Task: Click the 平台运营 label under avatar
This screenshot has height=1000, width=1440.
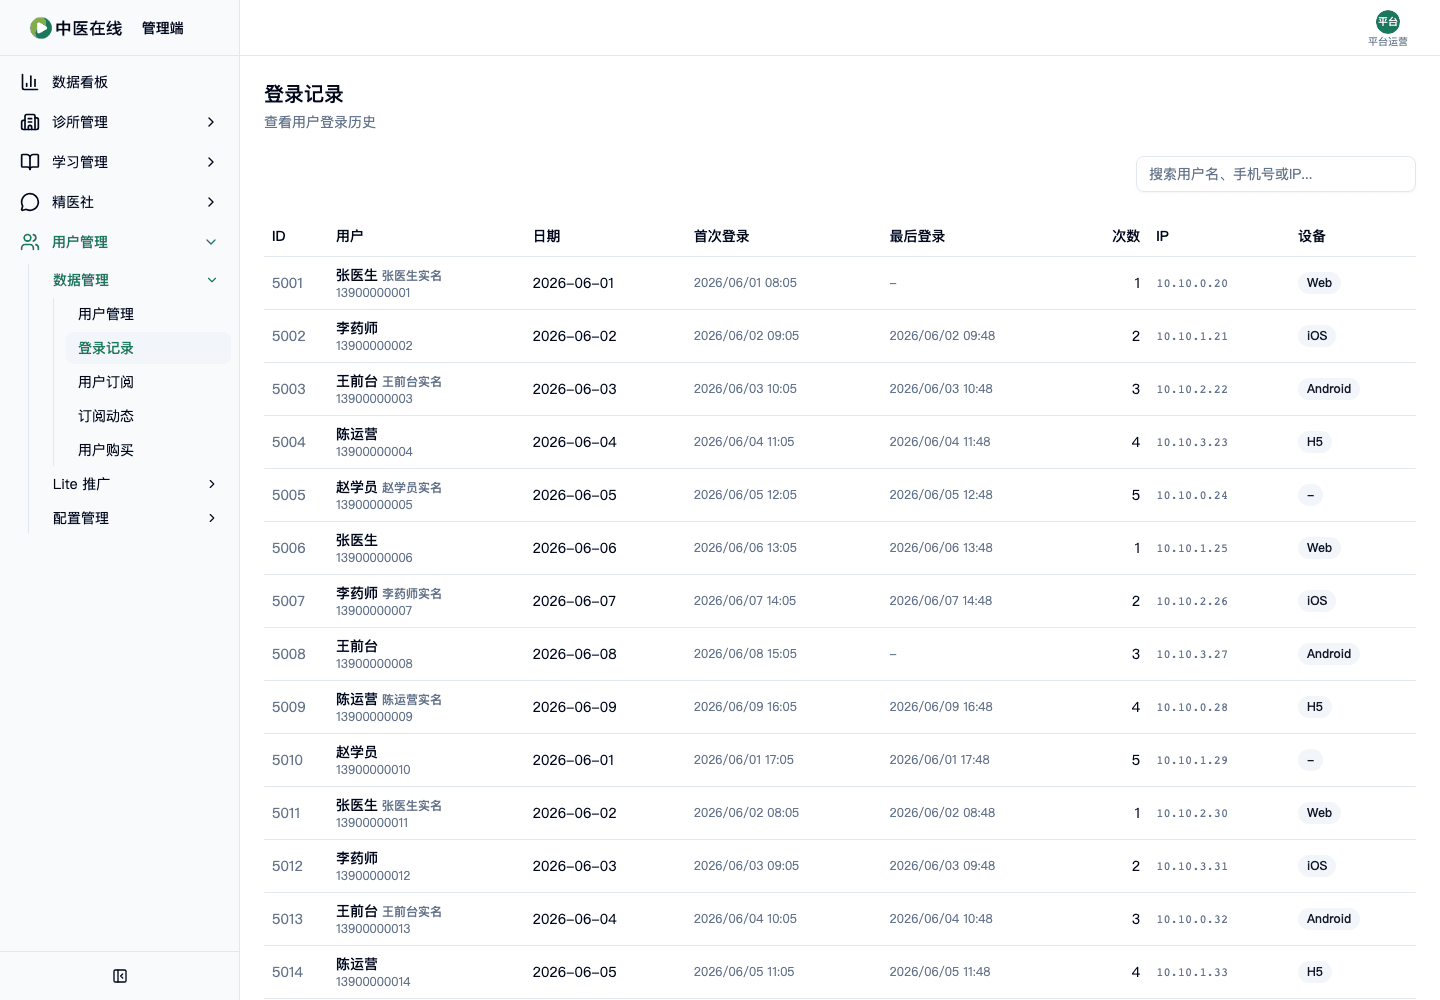Action: 1388,42
